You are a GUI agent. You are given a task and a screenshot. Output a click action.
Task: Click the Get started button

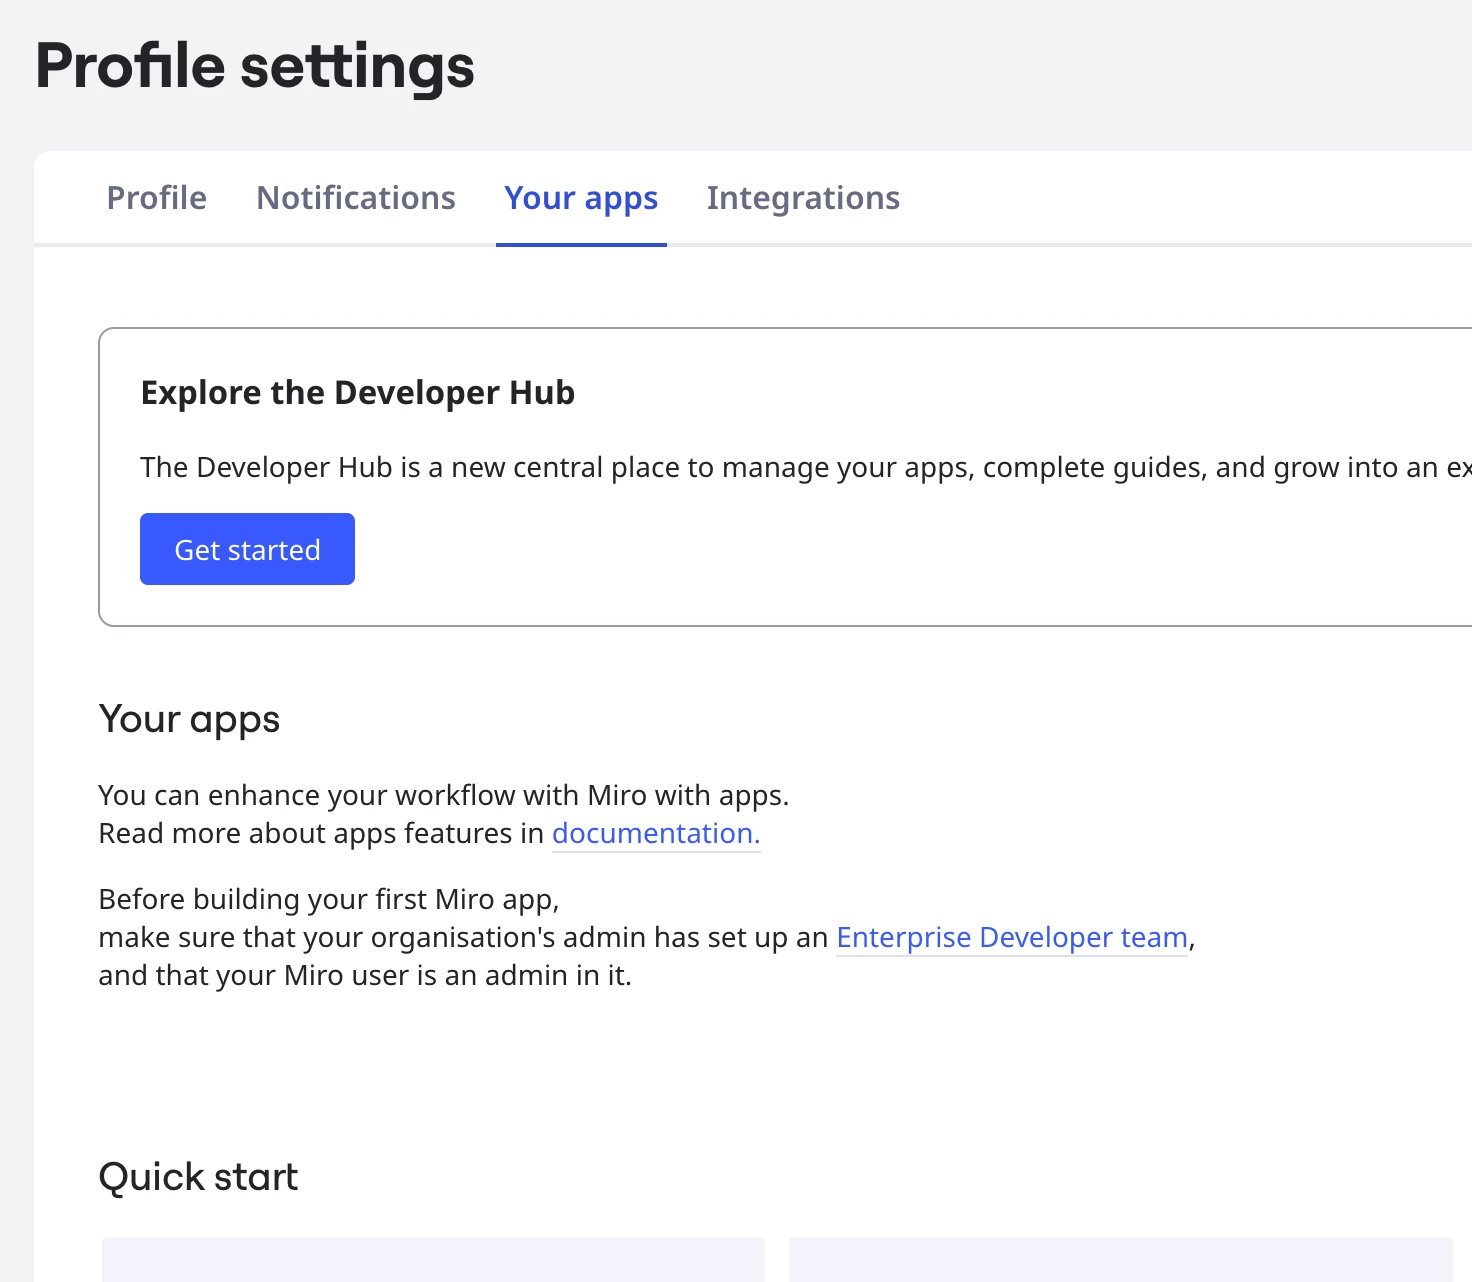coord(247,549)
